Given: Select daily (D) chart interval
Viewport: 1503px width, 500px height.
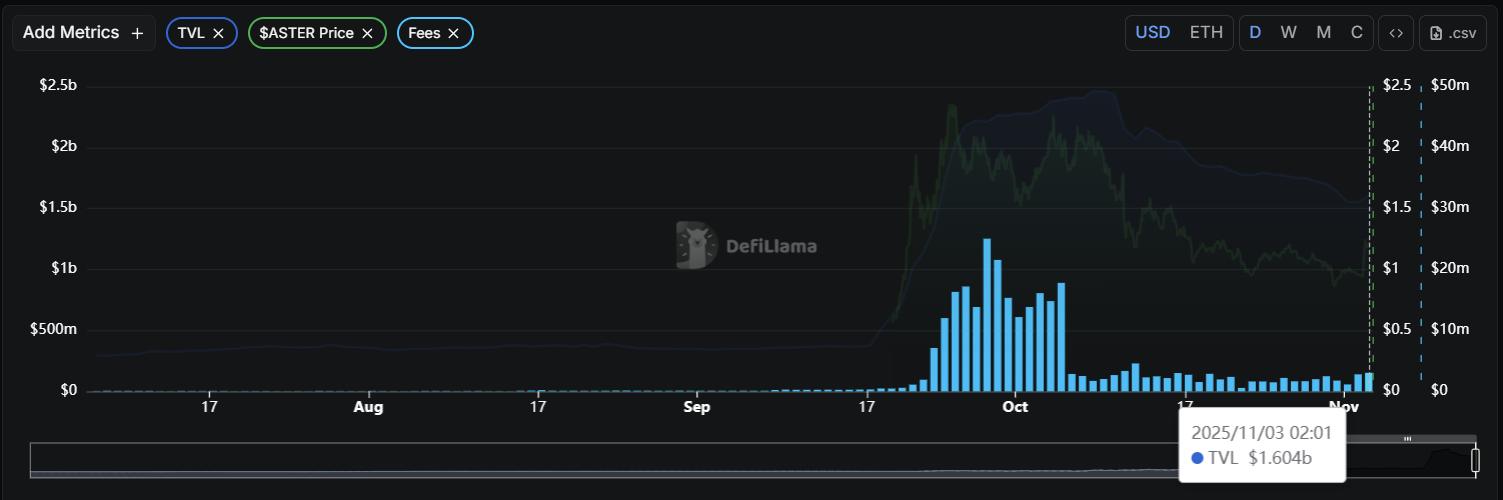Looking at the screenshot, I should [x=1255, y=32].
